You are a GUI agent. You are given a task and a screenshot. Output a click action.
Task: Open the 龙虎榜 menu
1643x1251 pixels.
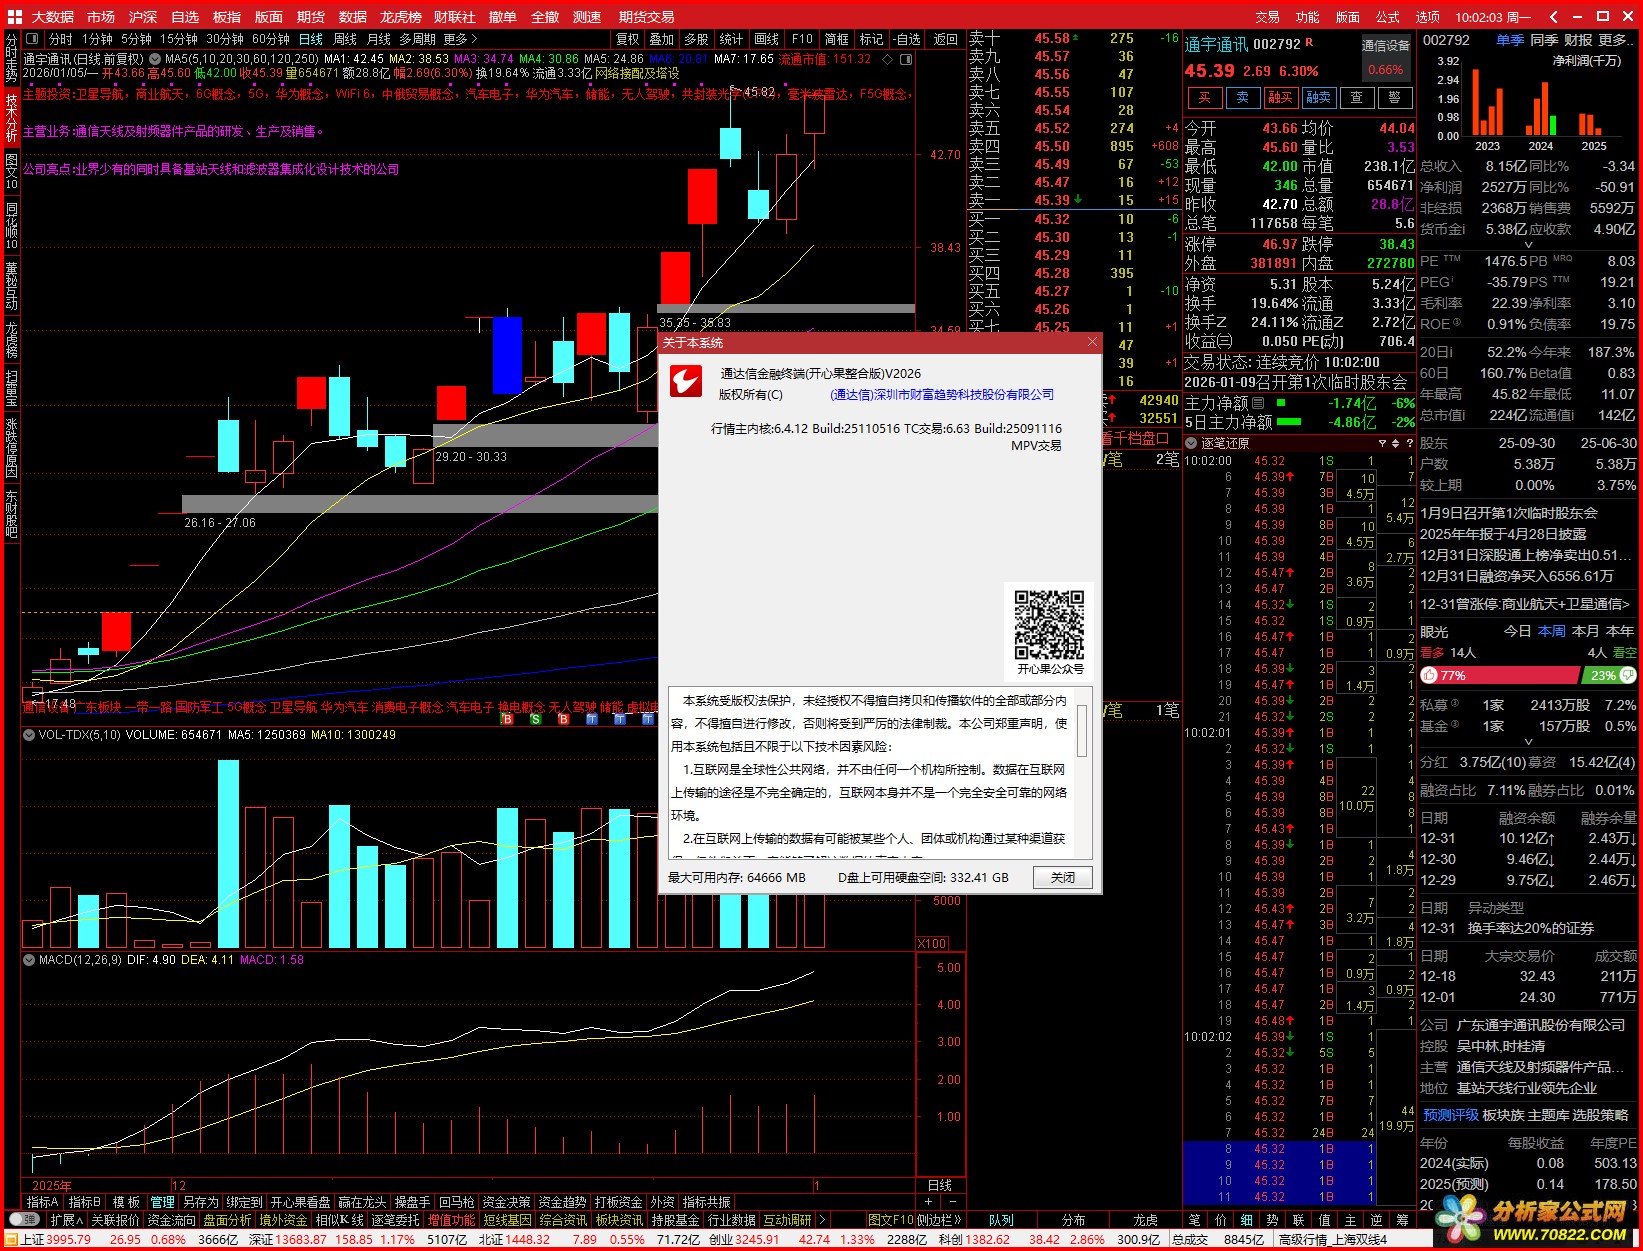coord(400,17)
